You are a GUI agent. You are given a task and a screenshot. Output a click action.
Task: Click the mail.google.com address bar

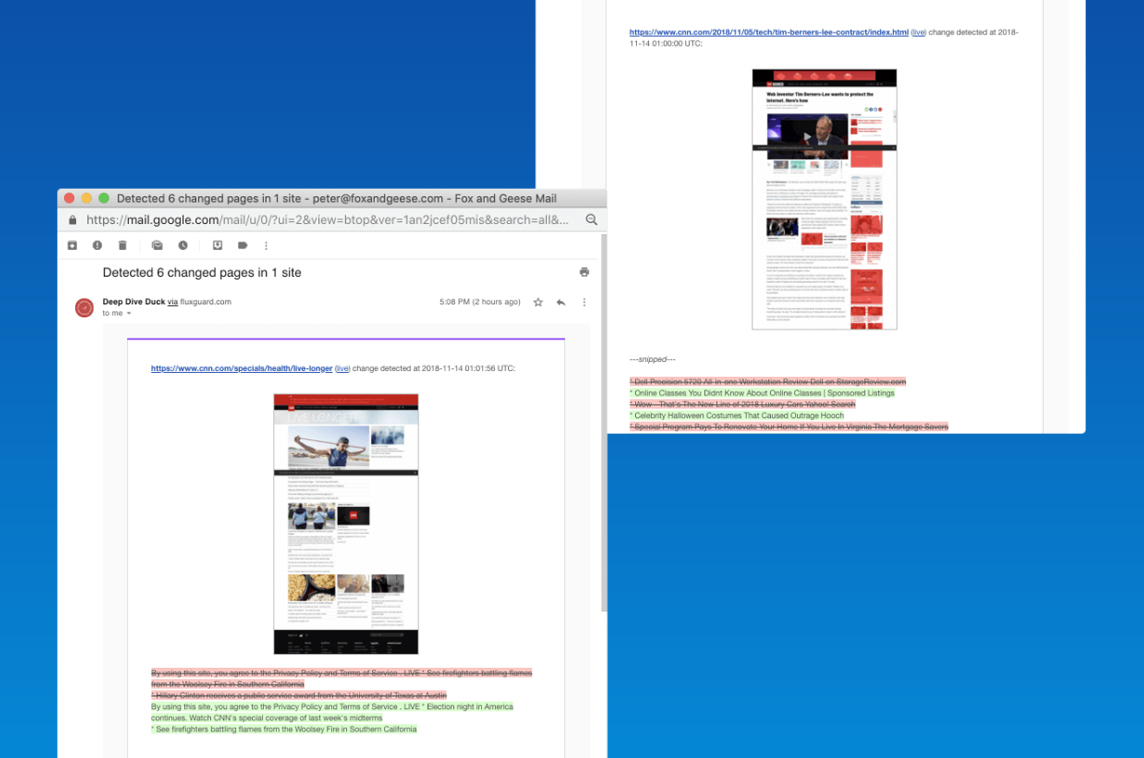327,220
